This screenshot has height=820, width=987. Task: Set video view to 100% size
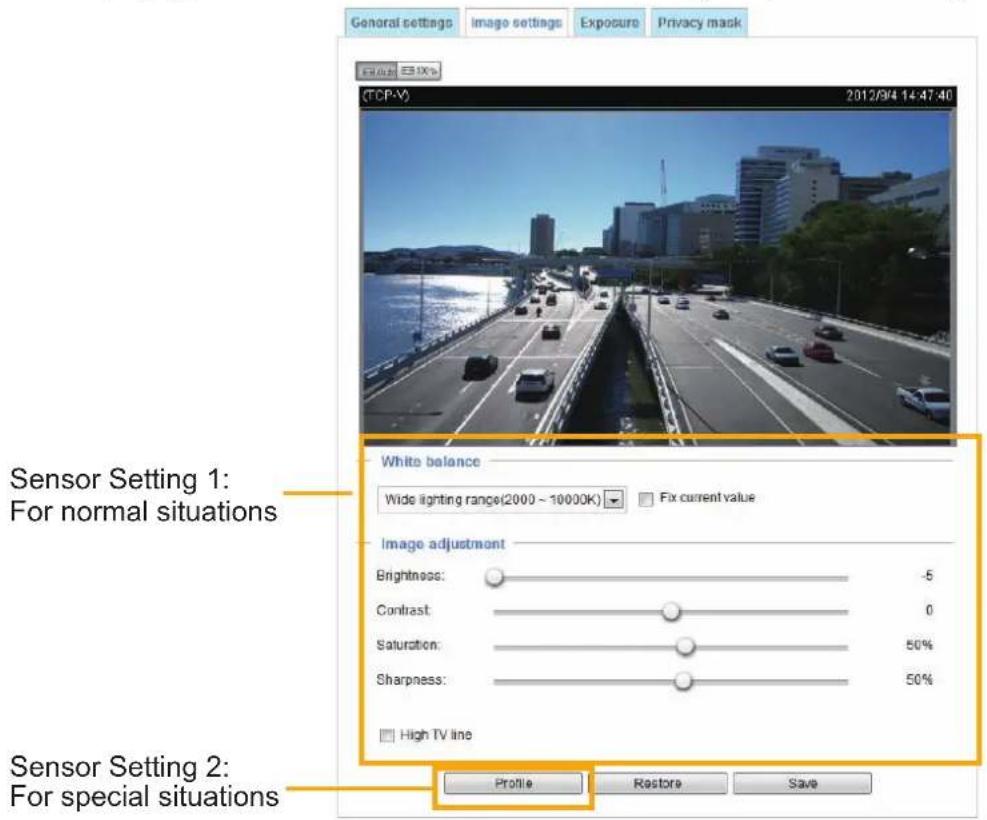coord(419,71)
